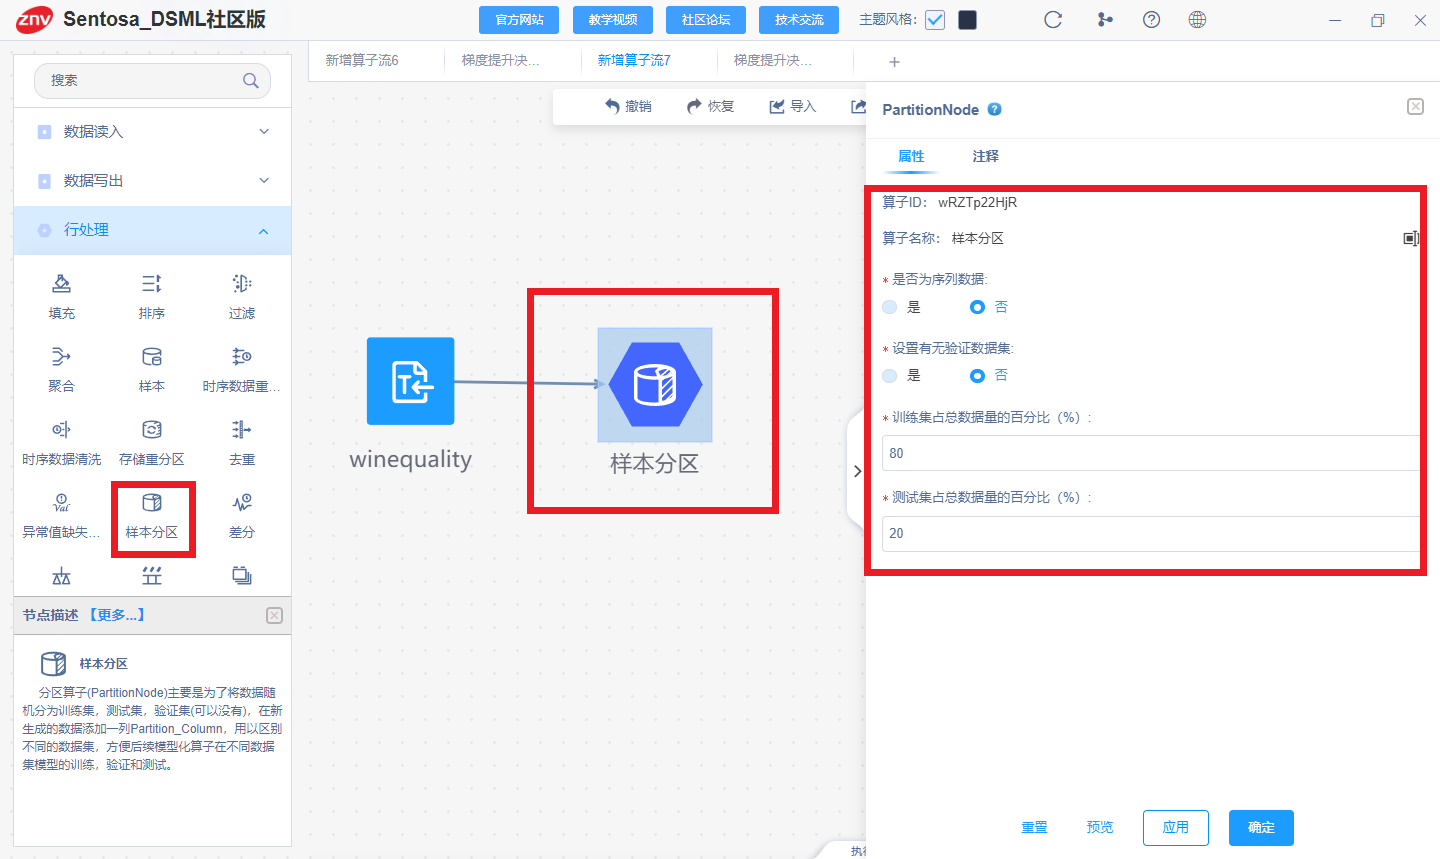Select the 样本 sample operator icon
The image size is (1440, 859).
(151, 357)
